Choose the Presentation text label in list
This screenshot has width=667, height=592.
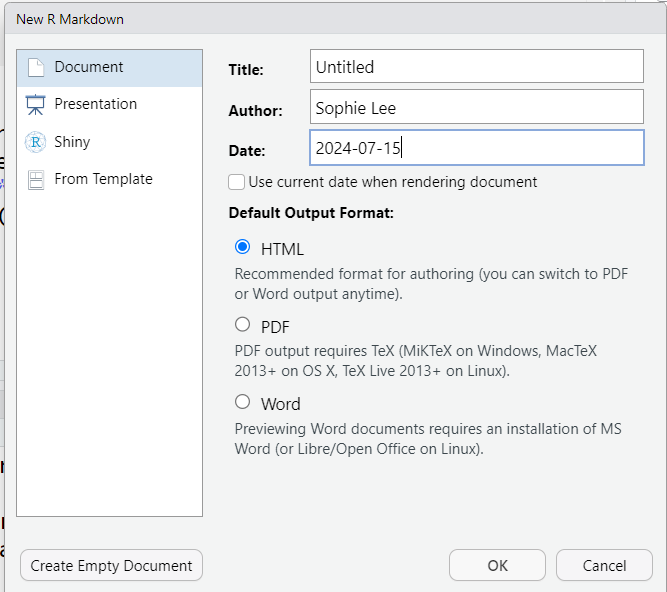tap(96, 104)
